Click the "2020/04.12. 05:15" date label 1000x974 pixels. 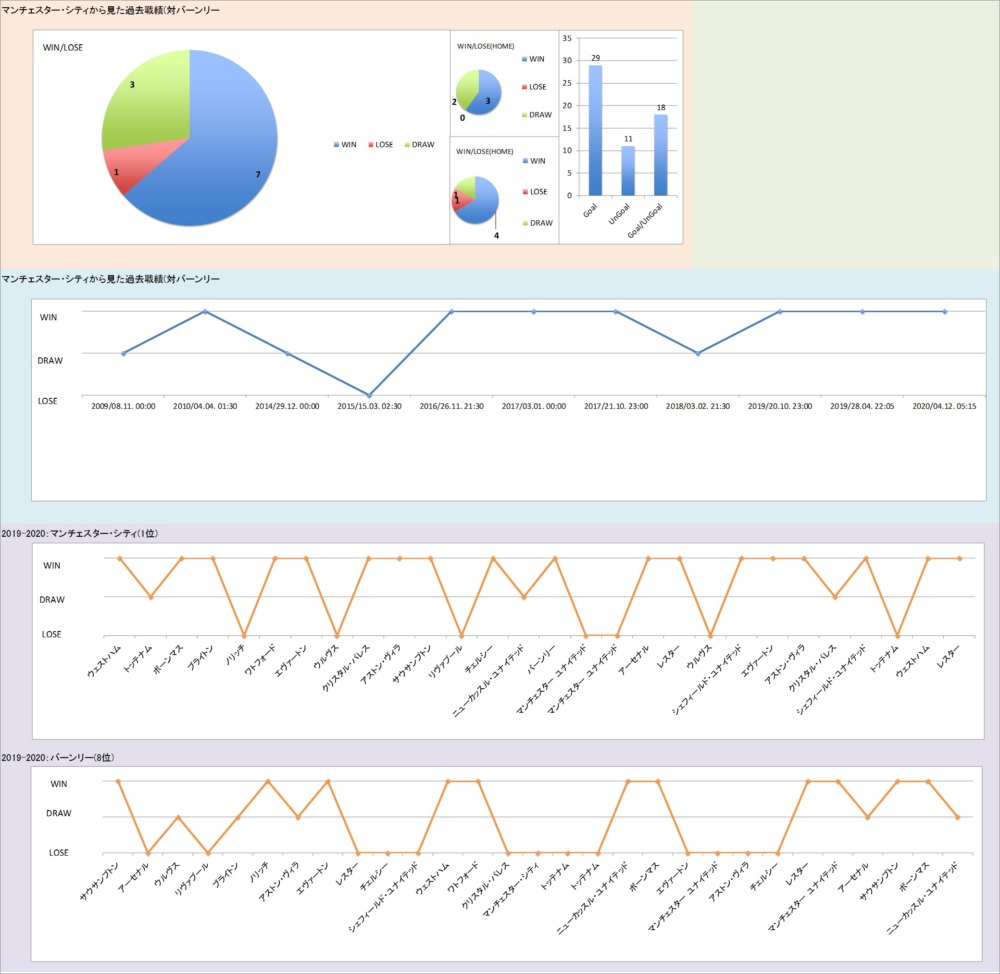[945, 406]
